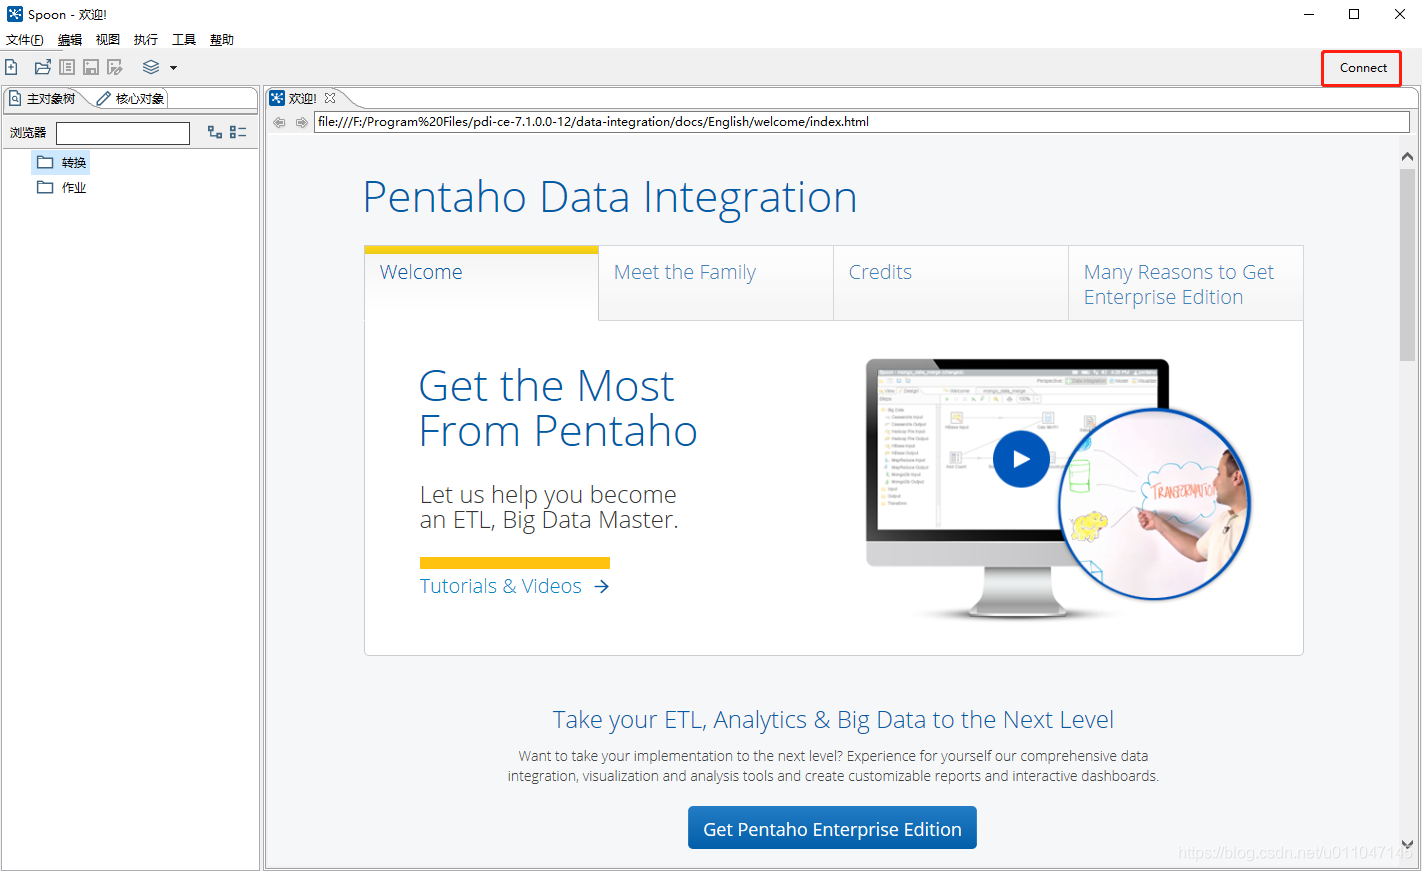Viewport: 1422px width, 871px height.
Task: Click the 'Get the Most From Pentaho' heading
Action: pos(558,408)
